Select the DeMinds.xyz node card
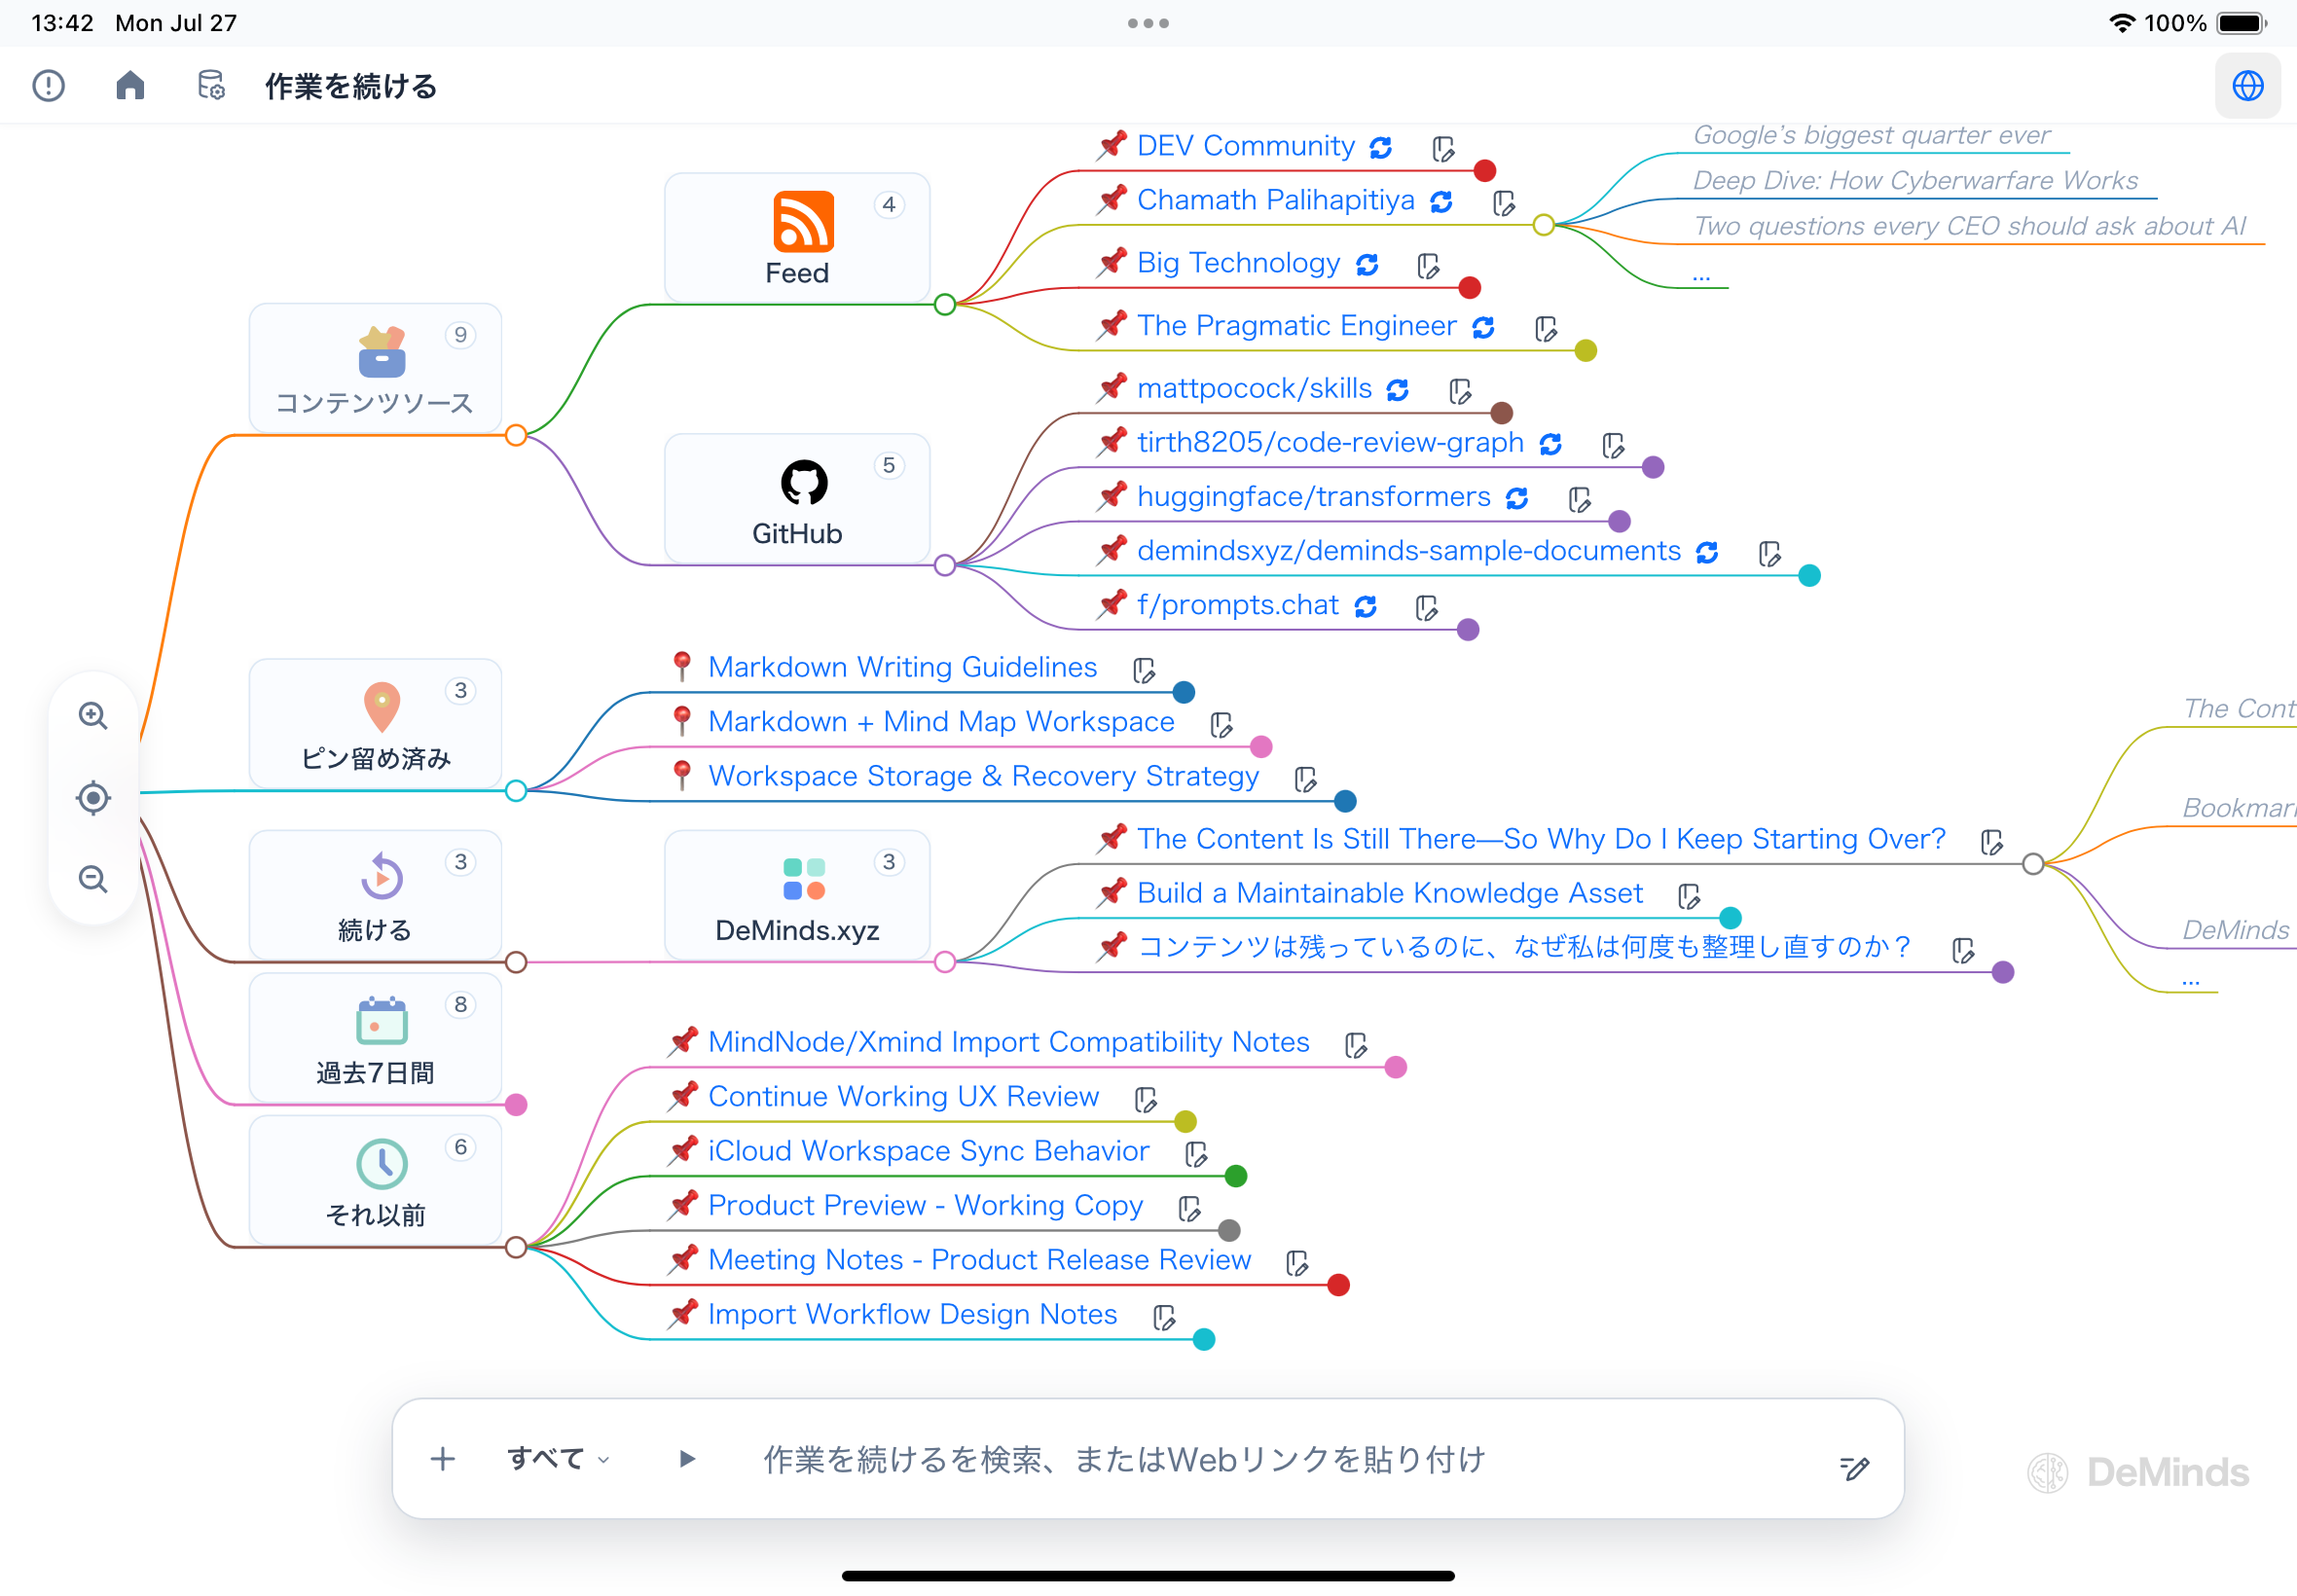Screen dimensions: 2297x1596 click(x=797, y=895)
